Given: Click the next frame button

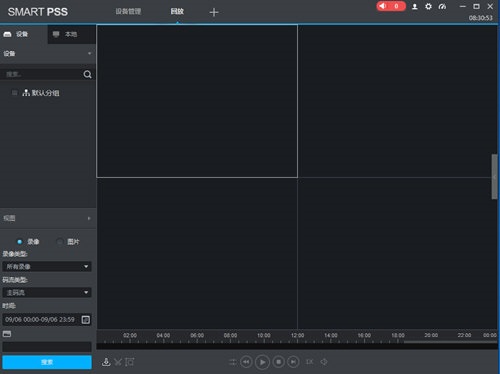Looking at the screenshot, I should point(293,362).
